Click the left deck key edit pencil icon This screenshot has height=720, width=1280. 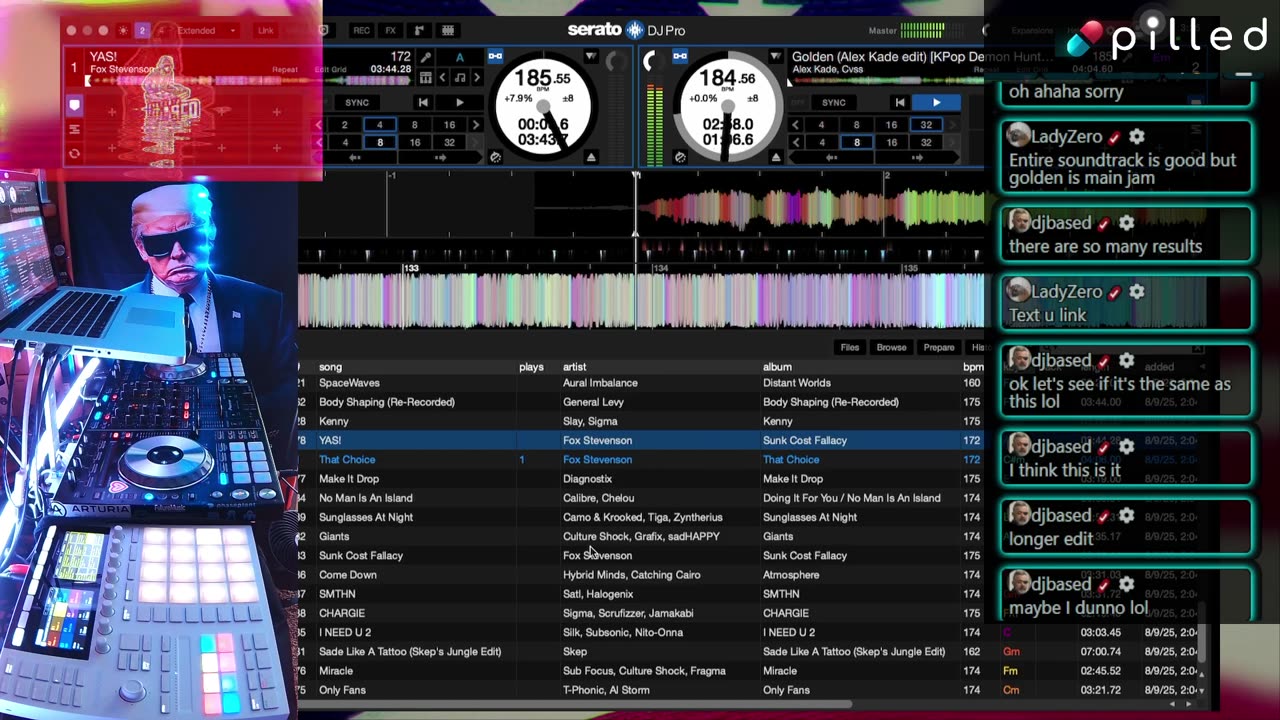(x=426, y=58)
